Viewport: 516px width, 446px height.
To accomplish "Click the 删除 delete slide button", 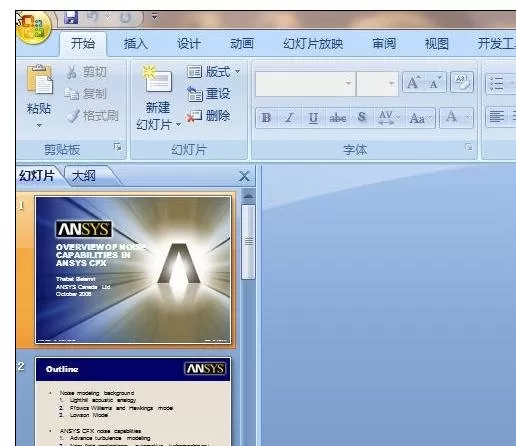I will [209, 116].
